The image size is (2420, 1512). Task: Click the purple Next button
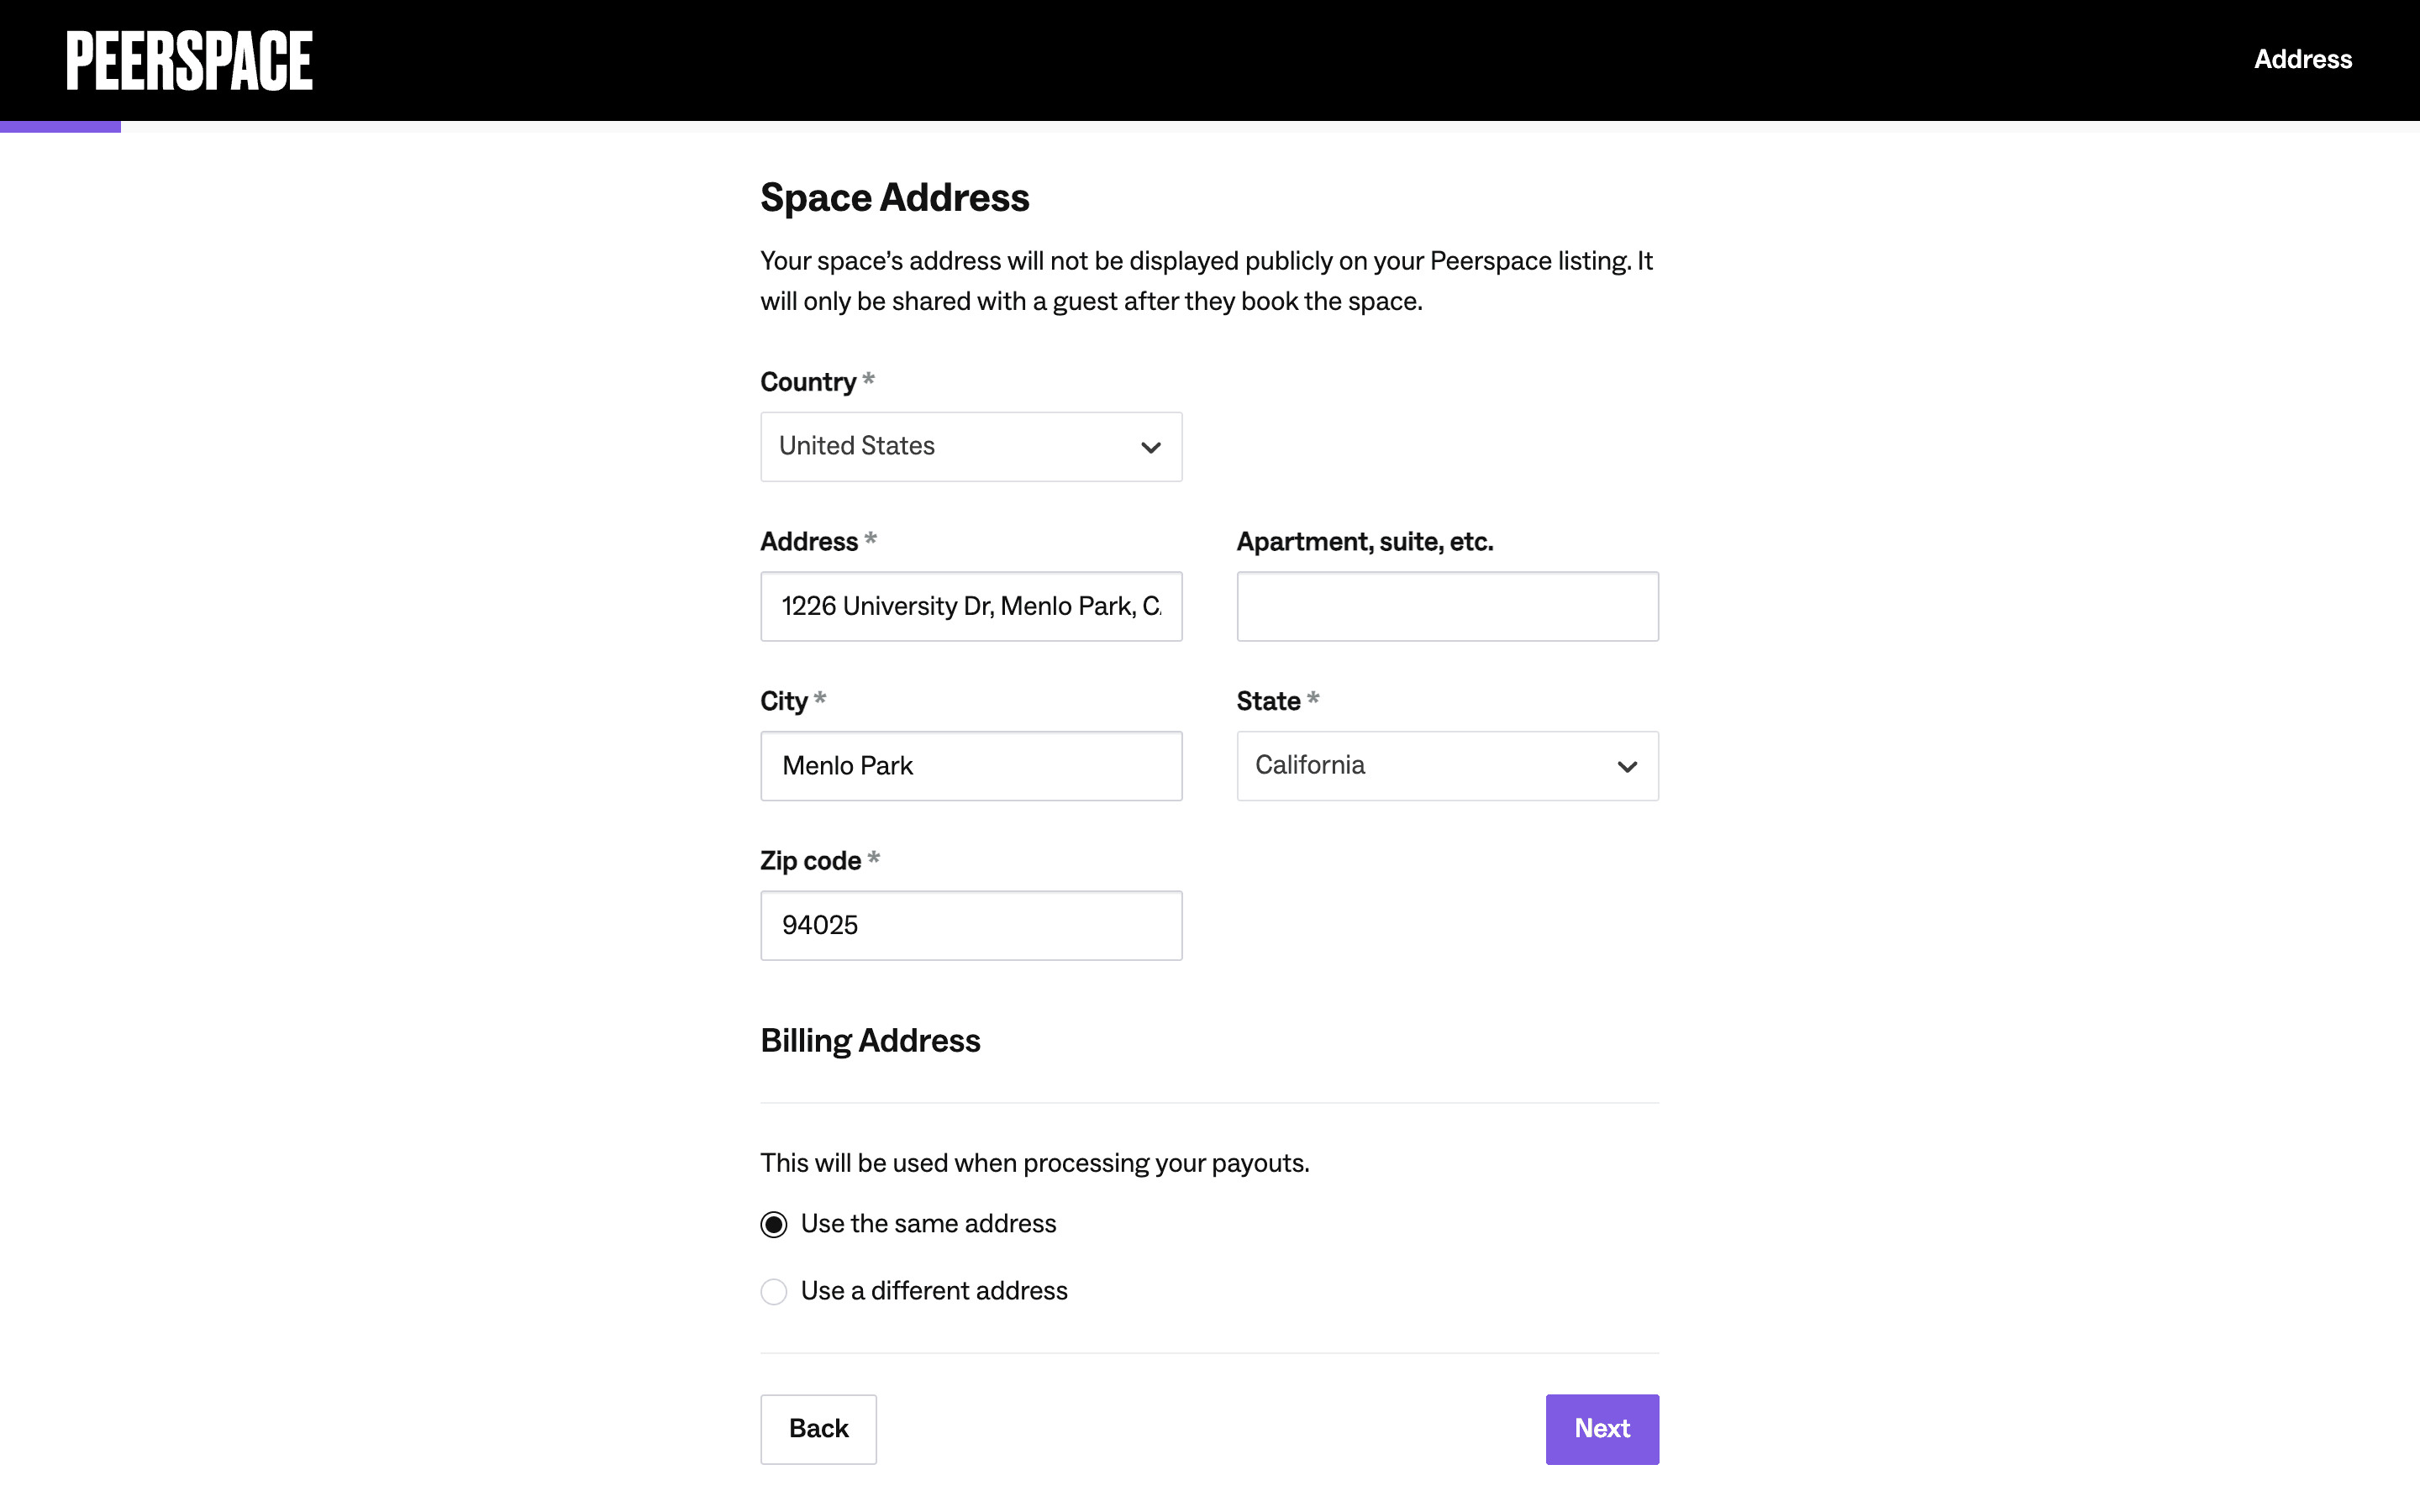(1602, 1429)
